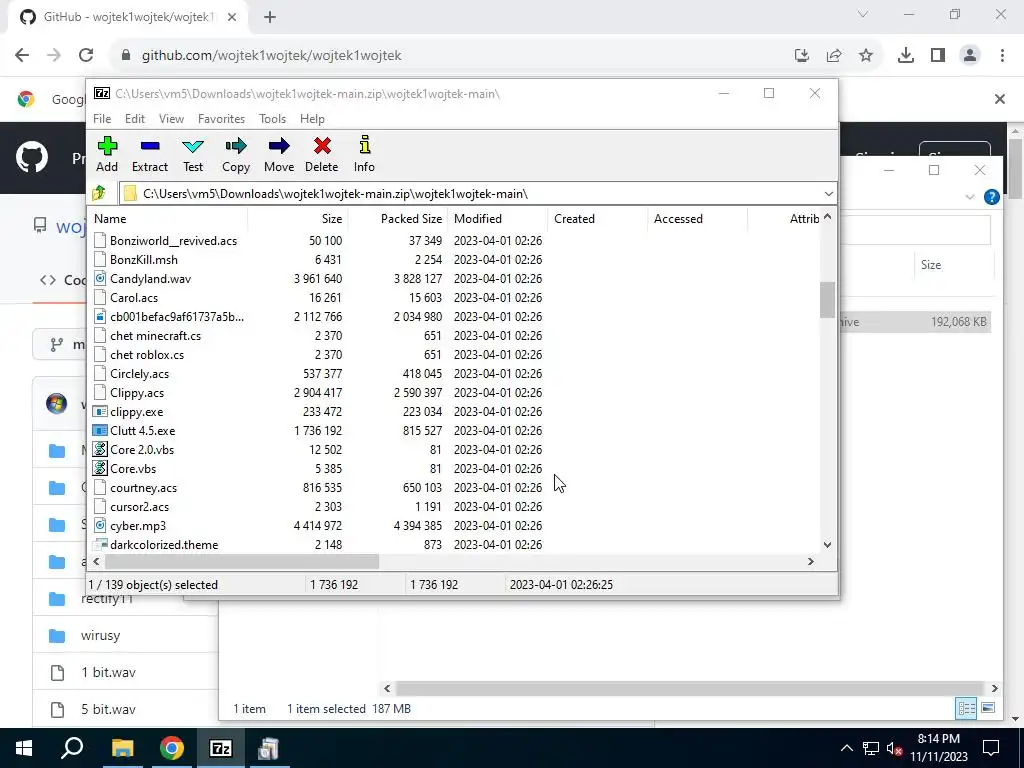The height and width of the screenshot is (768, 1024).
Task: Click Candyland.wav audio file icon
Action: (x=99, y=279)
